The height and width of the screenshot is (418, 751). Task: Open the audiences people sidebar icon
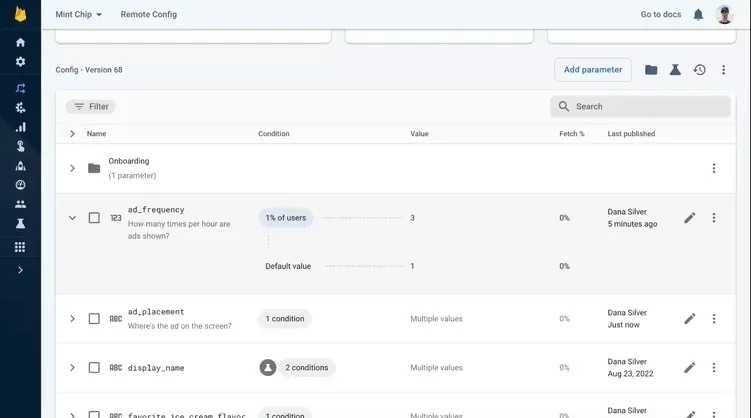click(x=20, y=204)
